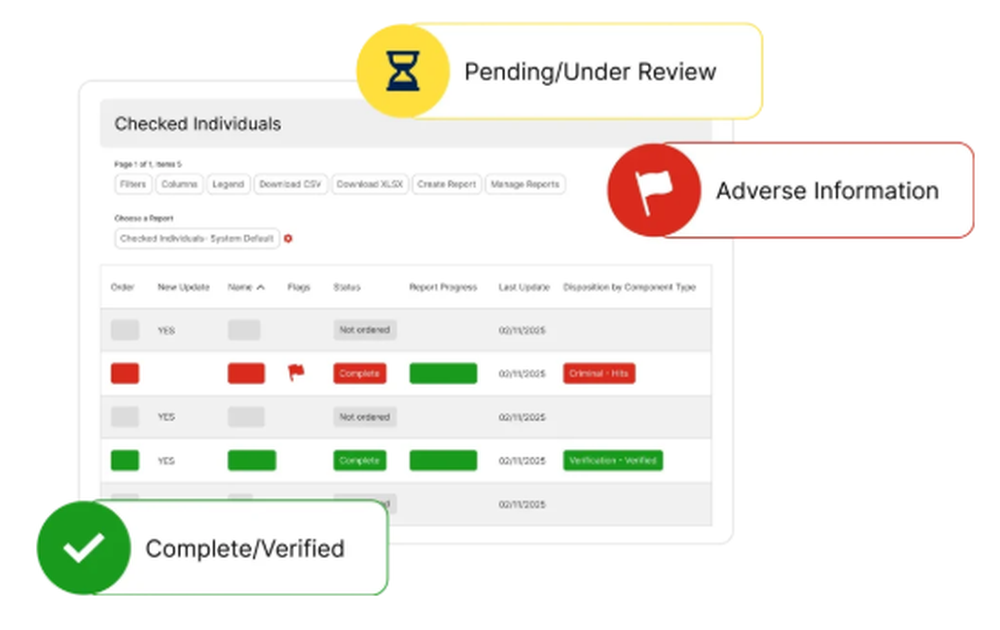Toggle the green order checkbox on the verified row
Screen dimensions: 1000x630
point(124,460)
